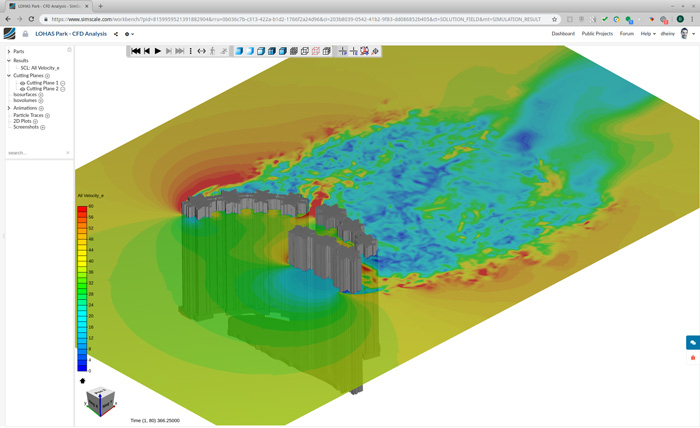This screenshot has width=700, height=428.
Task: Click the orientation cube widget
Action: [98, 401]
